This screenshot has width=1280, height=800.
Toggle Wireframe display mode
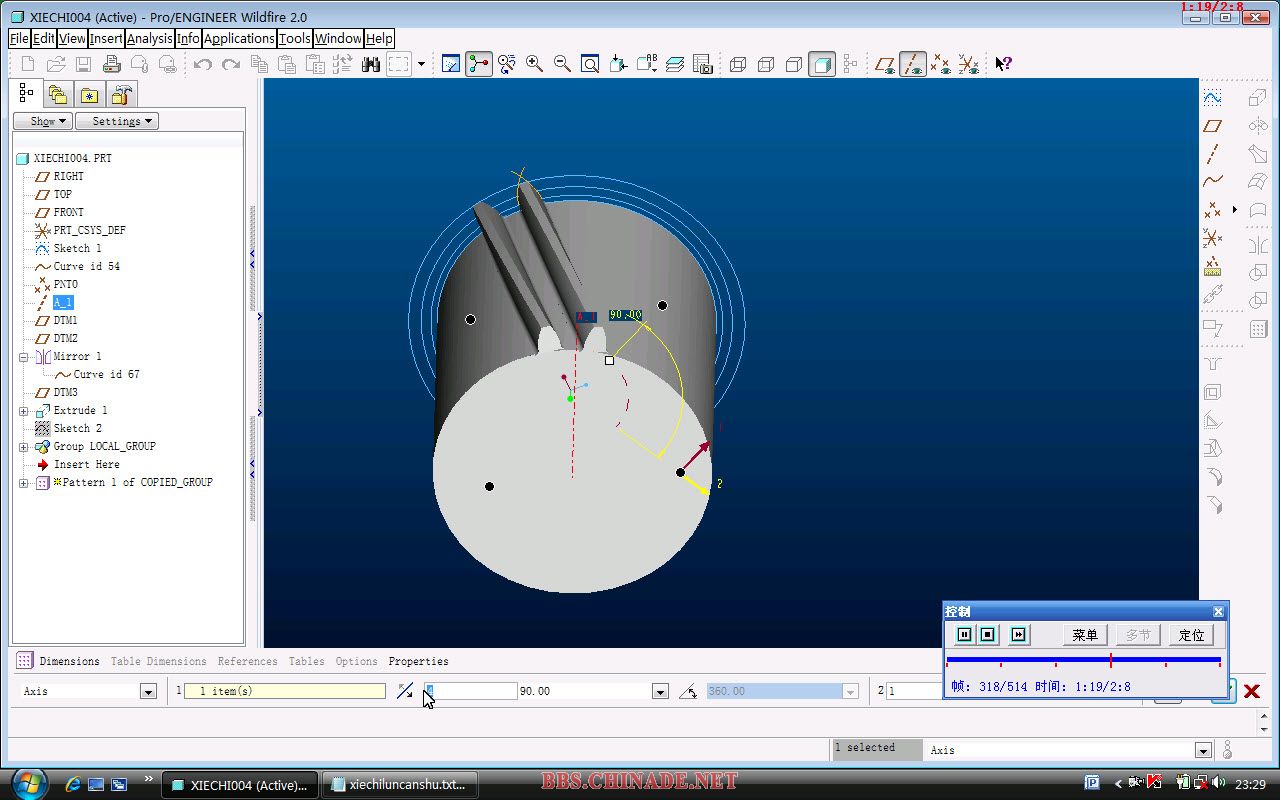pos(738,64)
